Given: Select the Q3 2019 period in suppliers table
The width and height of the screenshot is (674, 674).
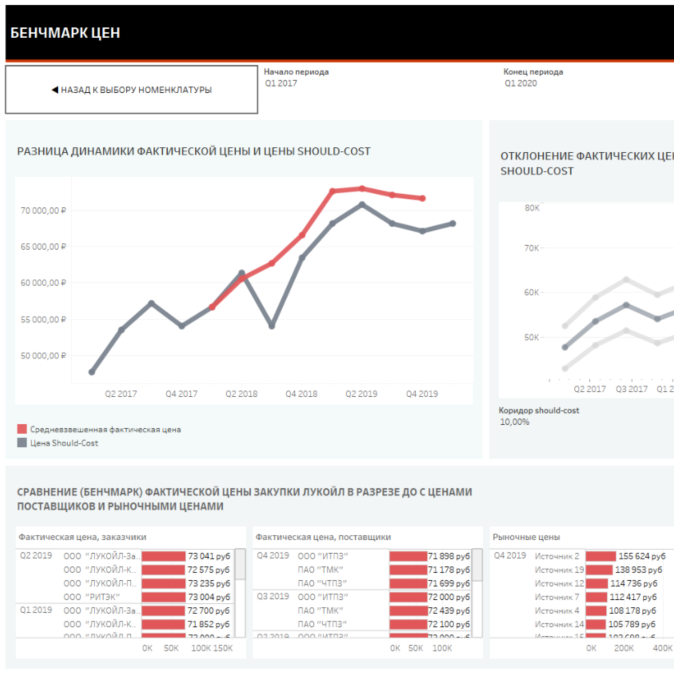Looking at the screenshot, I should 273,596.
